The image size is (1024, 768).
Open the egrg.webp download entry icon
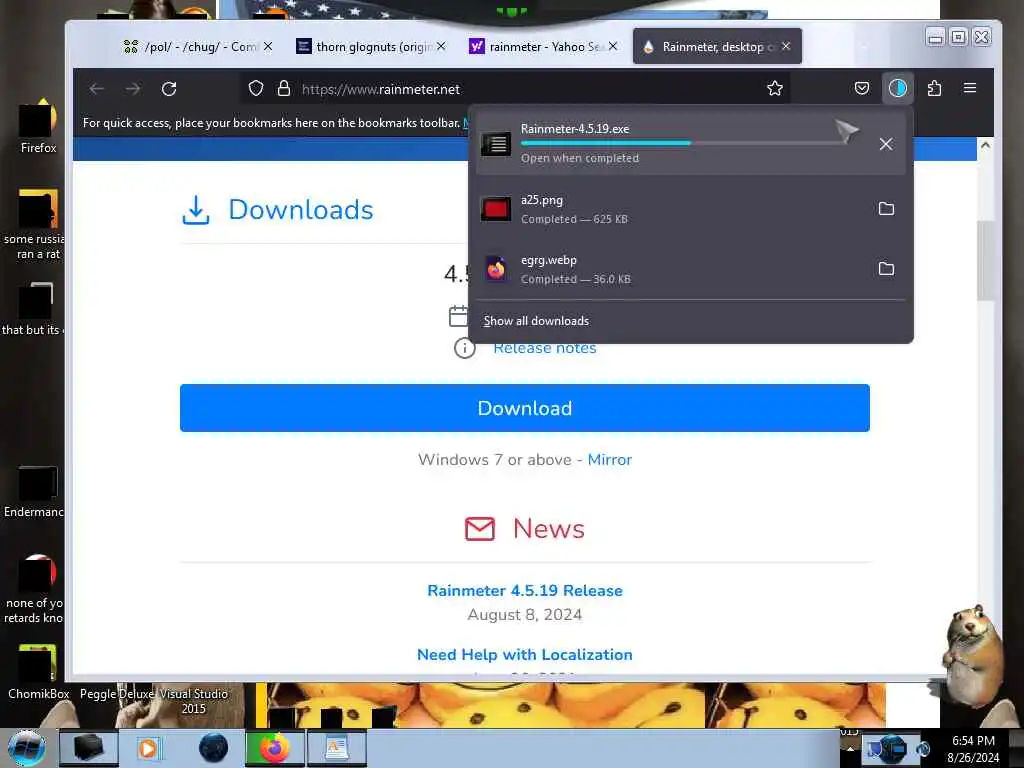coord(496,269)
